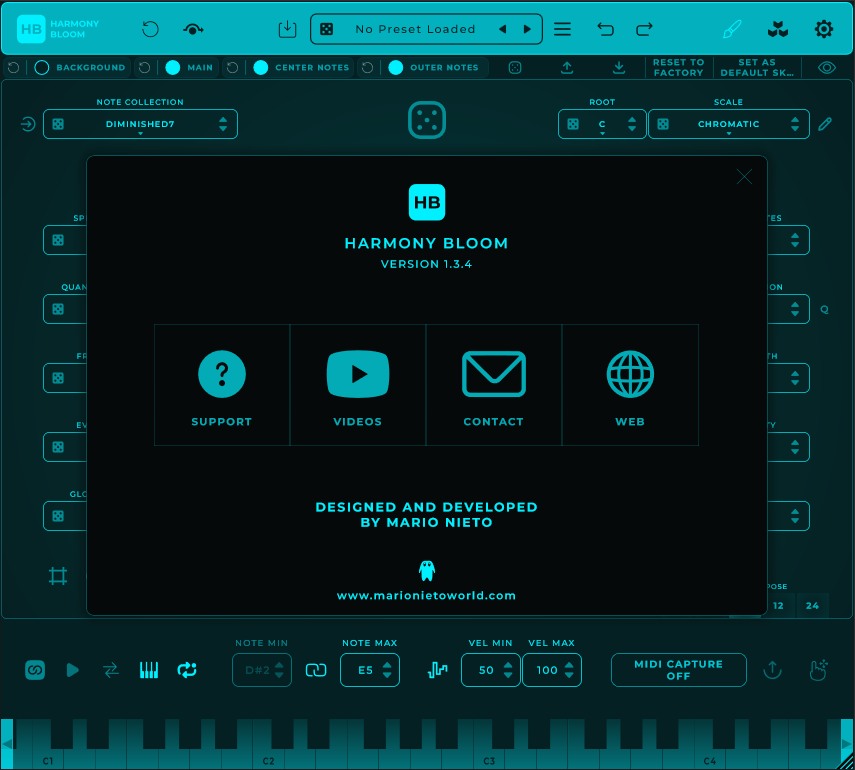Viewport: 855px width, 770px height.
Task: Open the Root note dropdown
Action: pyautogui.click(x=602, y=124)
